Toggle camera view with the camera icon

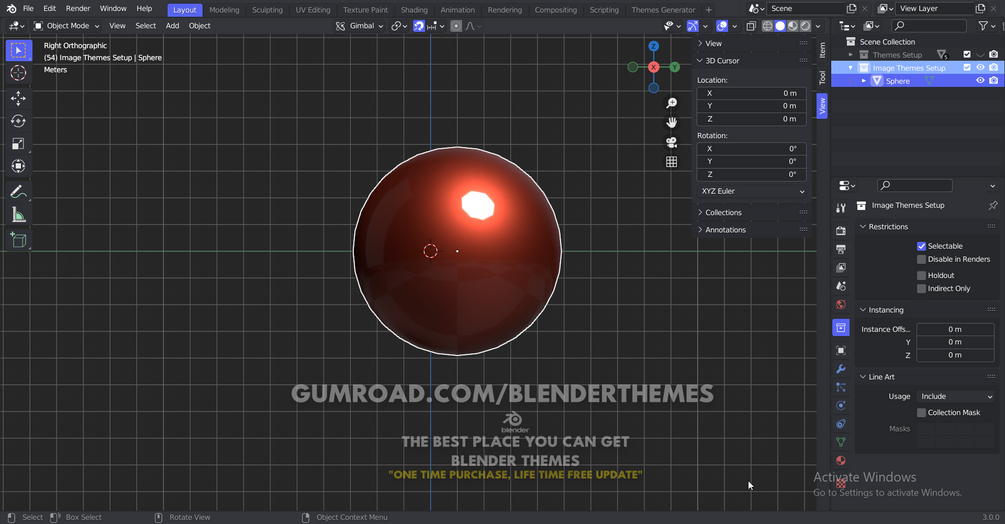pyautogui.click(x=671, y=142)
